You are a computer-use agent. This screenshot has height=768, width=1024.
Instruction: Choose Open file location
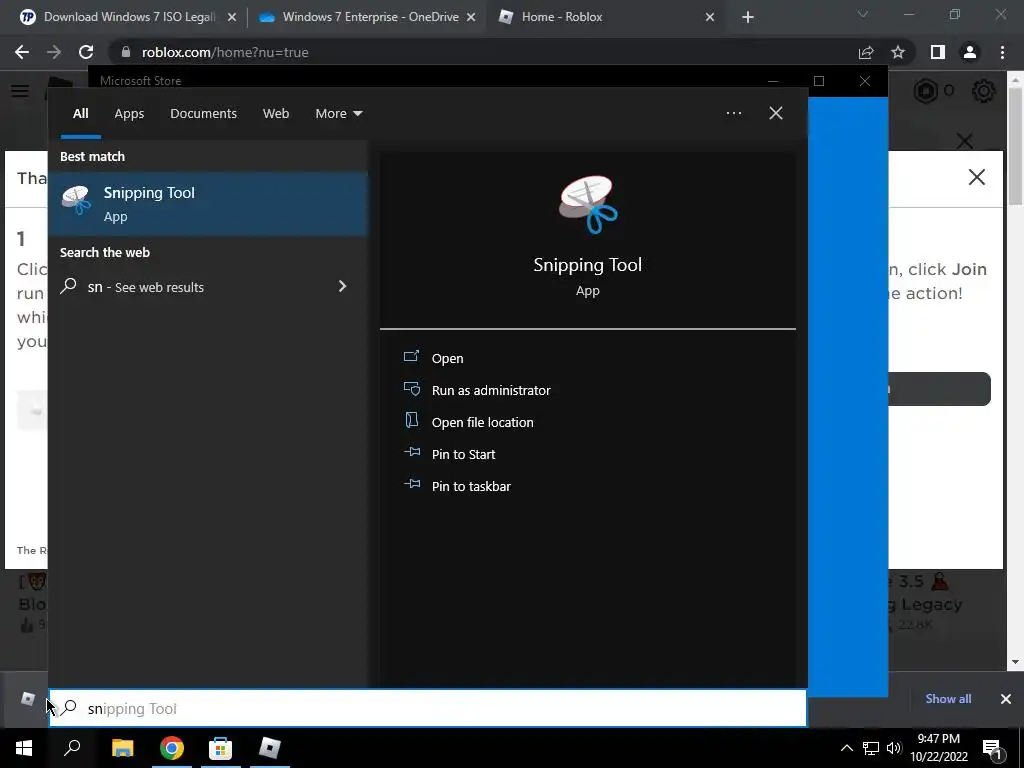pos(483,422)
